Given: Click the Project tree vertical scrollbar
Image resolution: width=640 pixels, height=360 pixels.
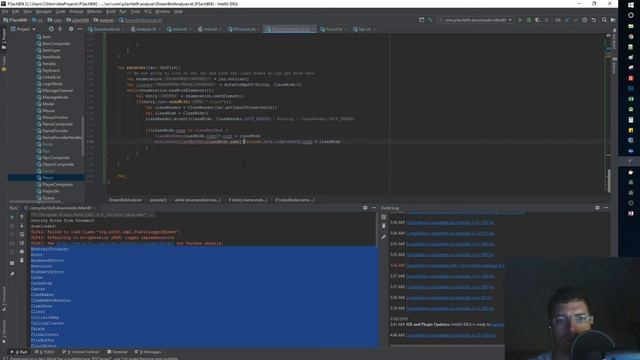Looking at the screenshot, I should click(x=83, y=136).
